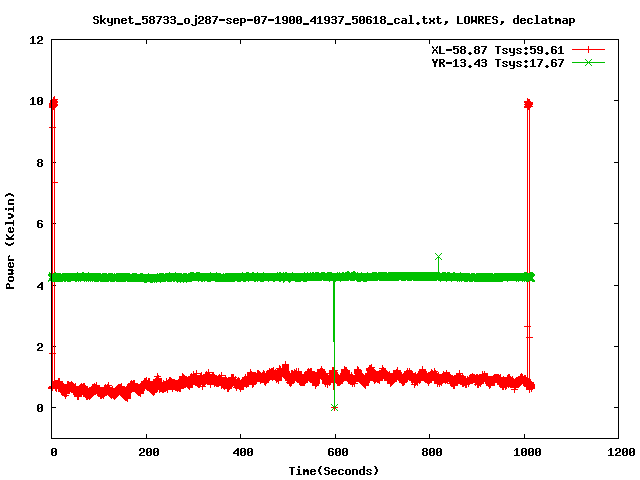Click the x-axis tick label 1200
The height and width of the screenshot is (480, 640).
point(621,452)
